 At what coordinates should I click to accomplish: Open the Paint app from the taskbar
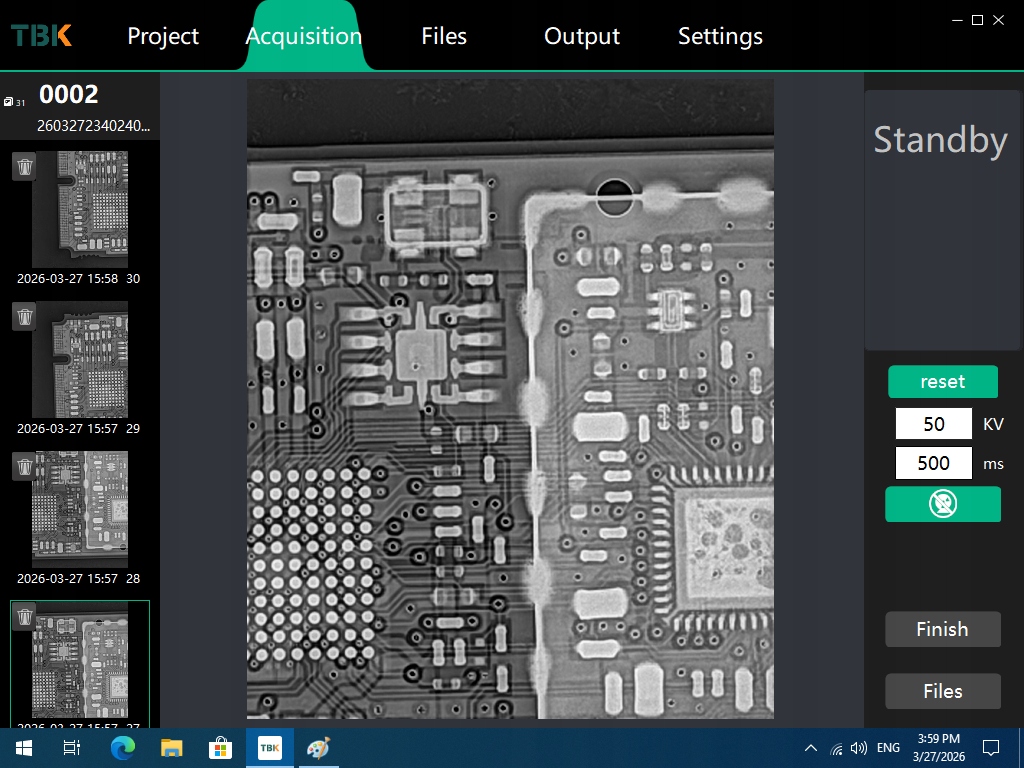click(317, 748)
